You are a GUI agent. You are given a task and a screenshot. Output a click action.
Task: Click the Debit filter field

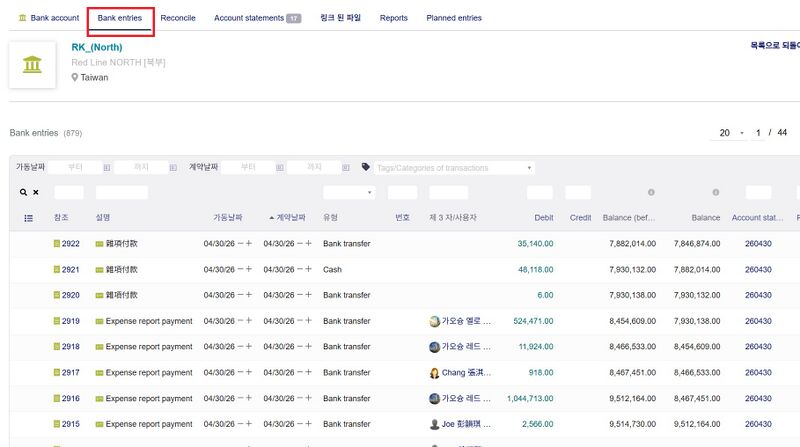point(540,192)
